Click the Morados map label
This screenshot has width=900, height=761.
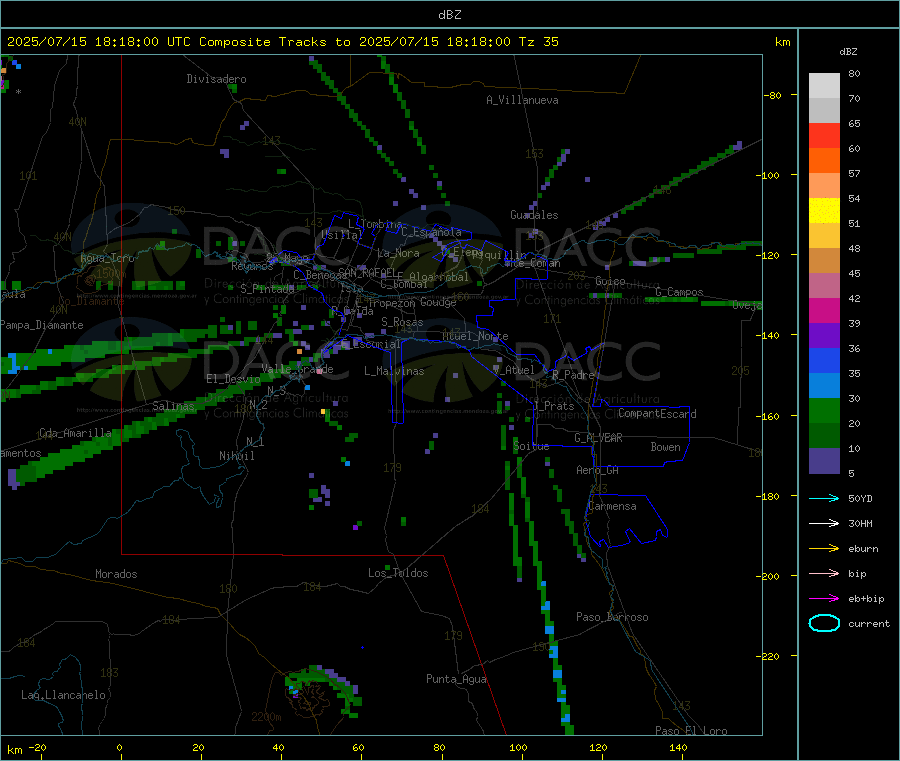click(116, 574)
